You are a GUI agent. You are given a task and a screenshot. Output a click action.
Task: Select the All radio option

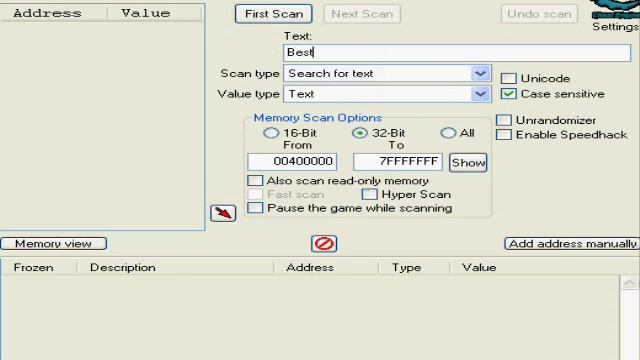[448, 133]
